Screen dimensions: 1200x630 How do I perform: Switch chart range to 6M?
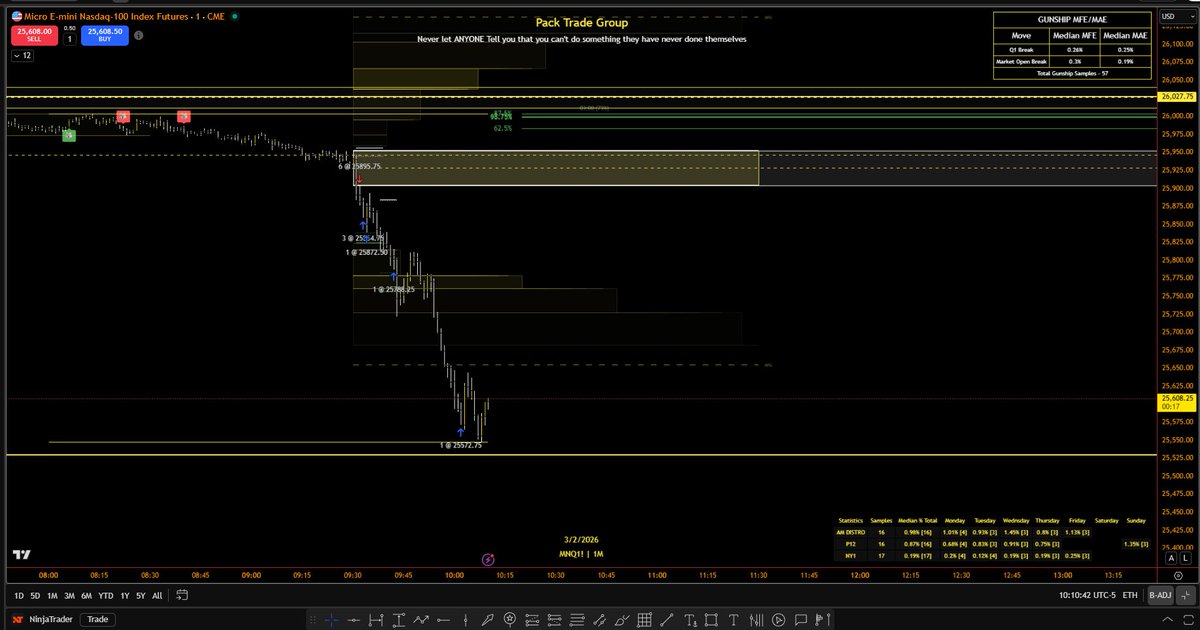point(86,595)
